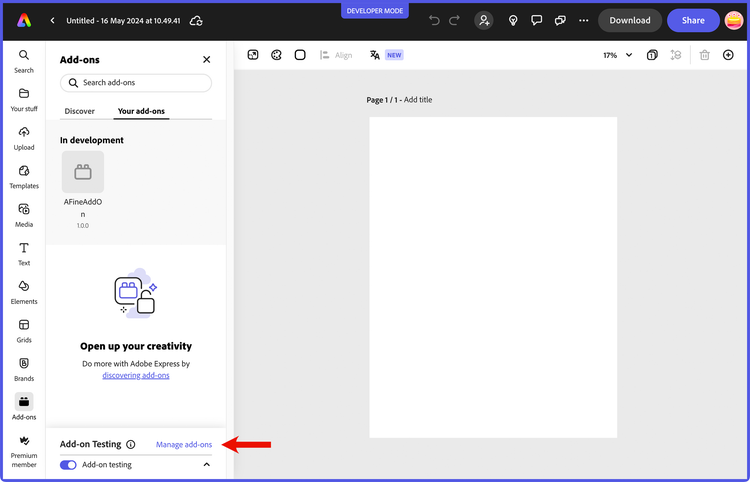Collapse the Add-on testing section chevron

coord(207,464)
